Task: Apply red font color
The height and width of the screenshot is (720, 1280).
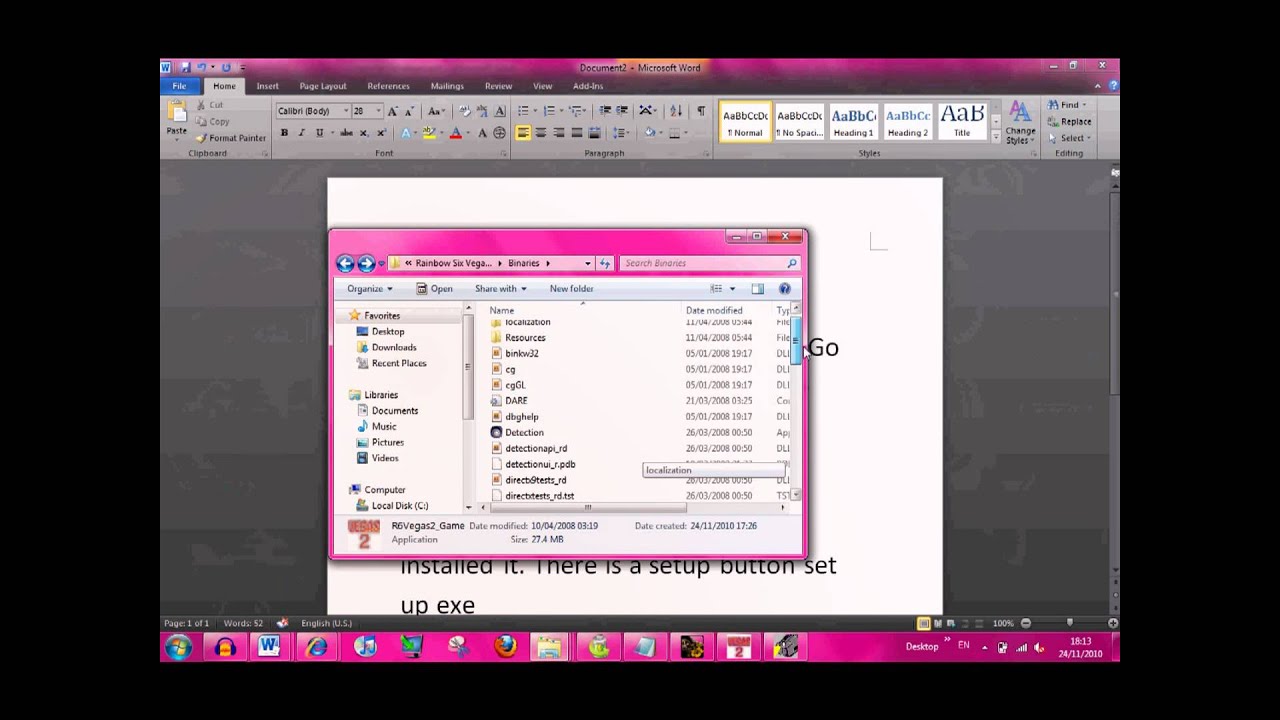Action: [x=456, y=133]
